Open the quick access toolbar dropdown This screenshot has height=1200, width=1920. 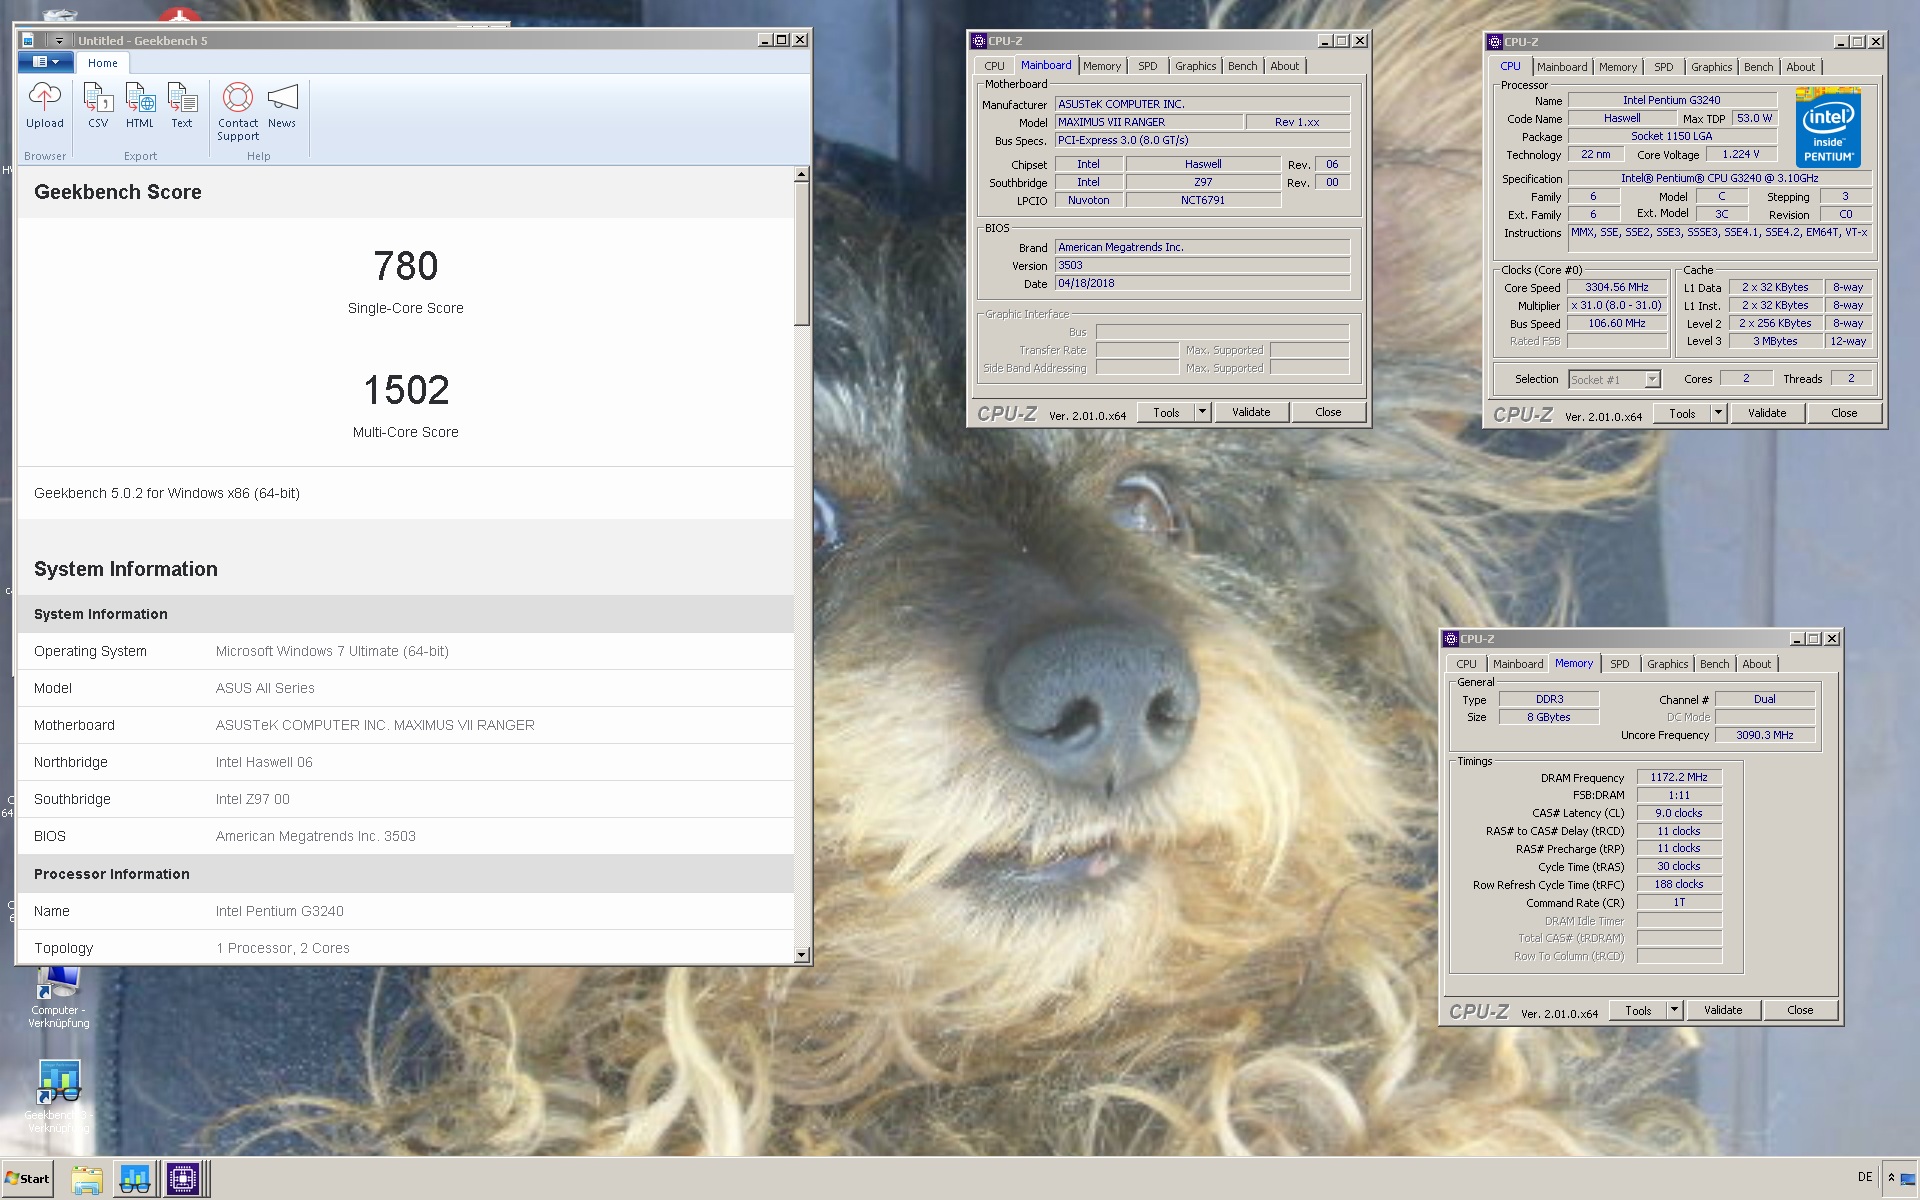pos(60,41)
